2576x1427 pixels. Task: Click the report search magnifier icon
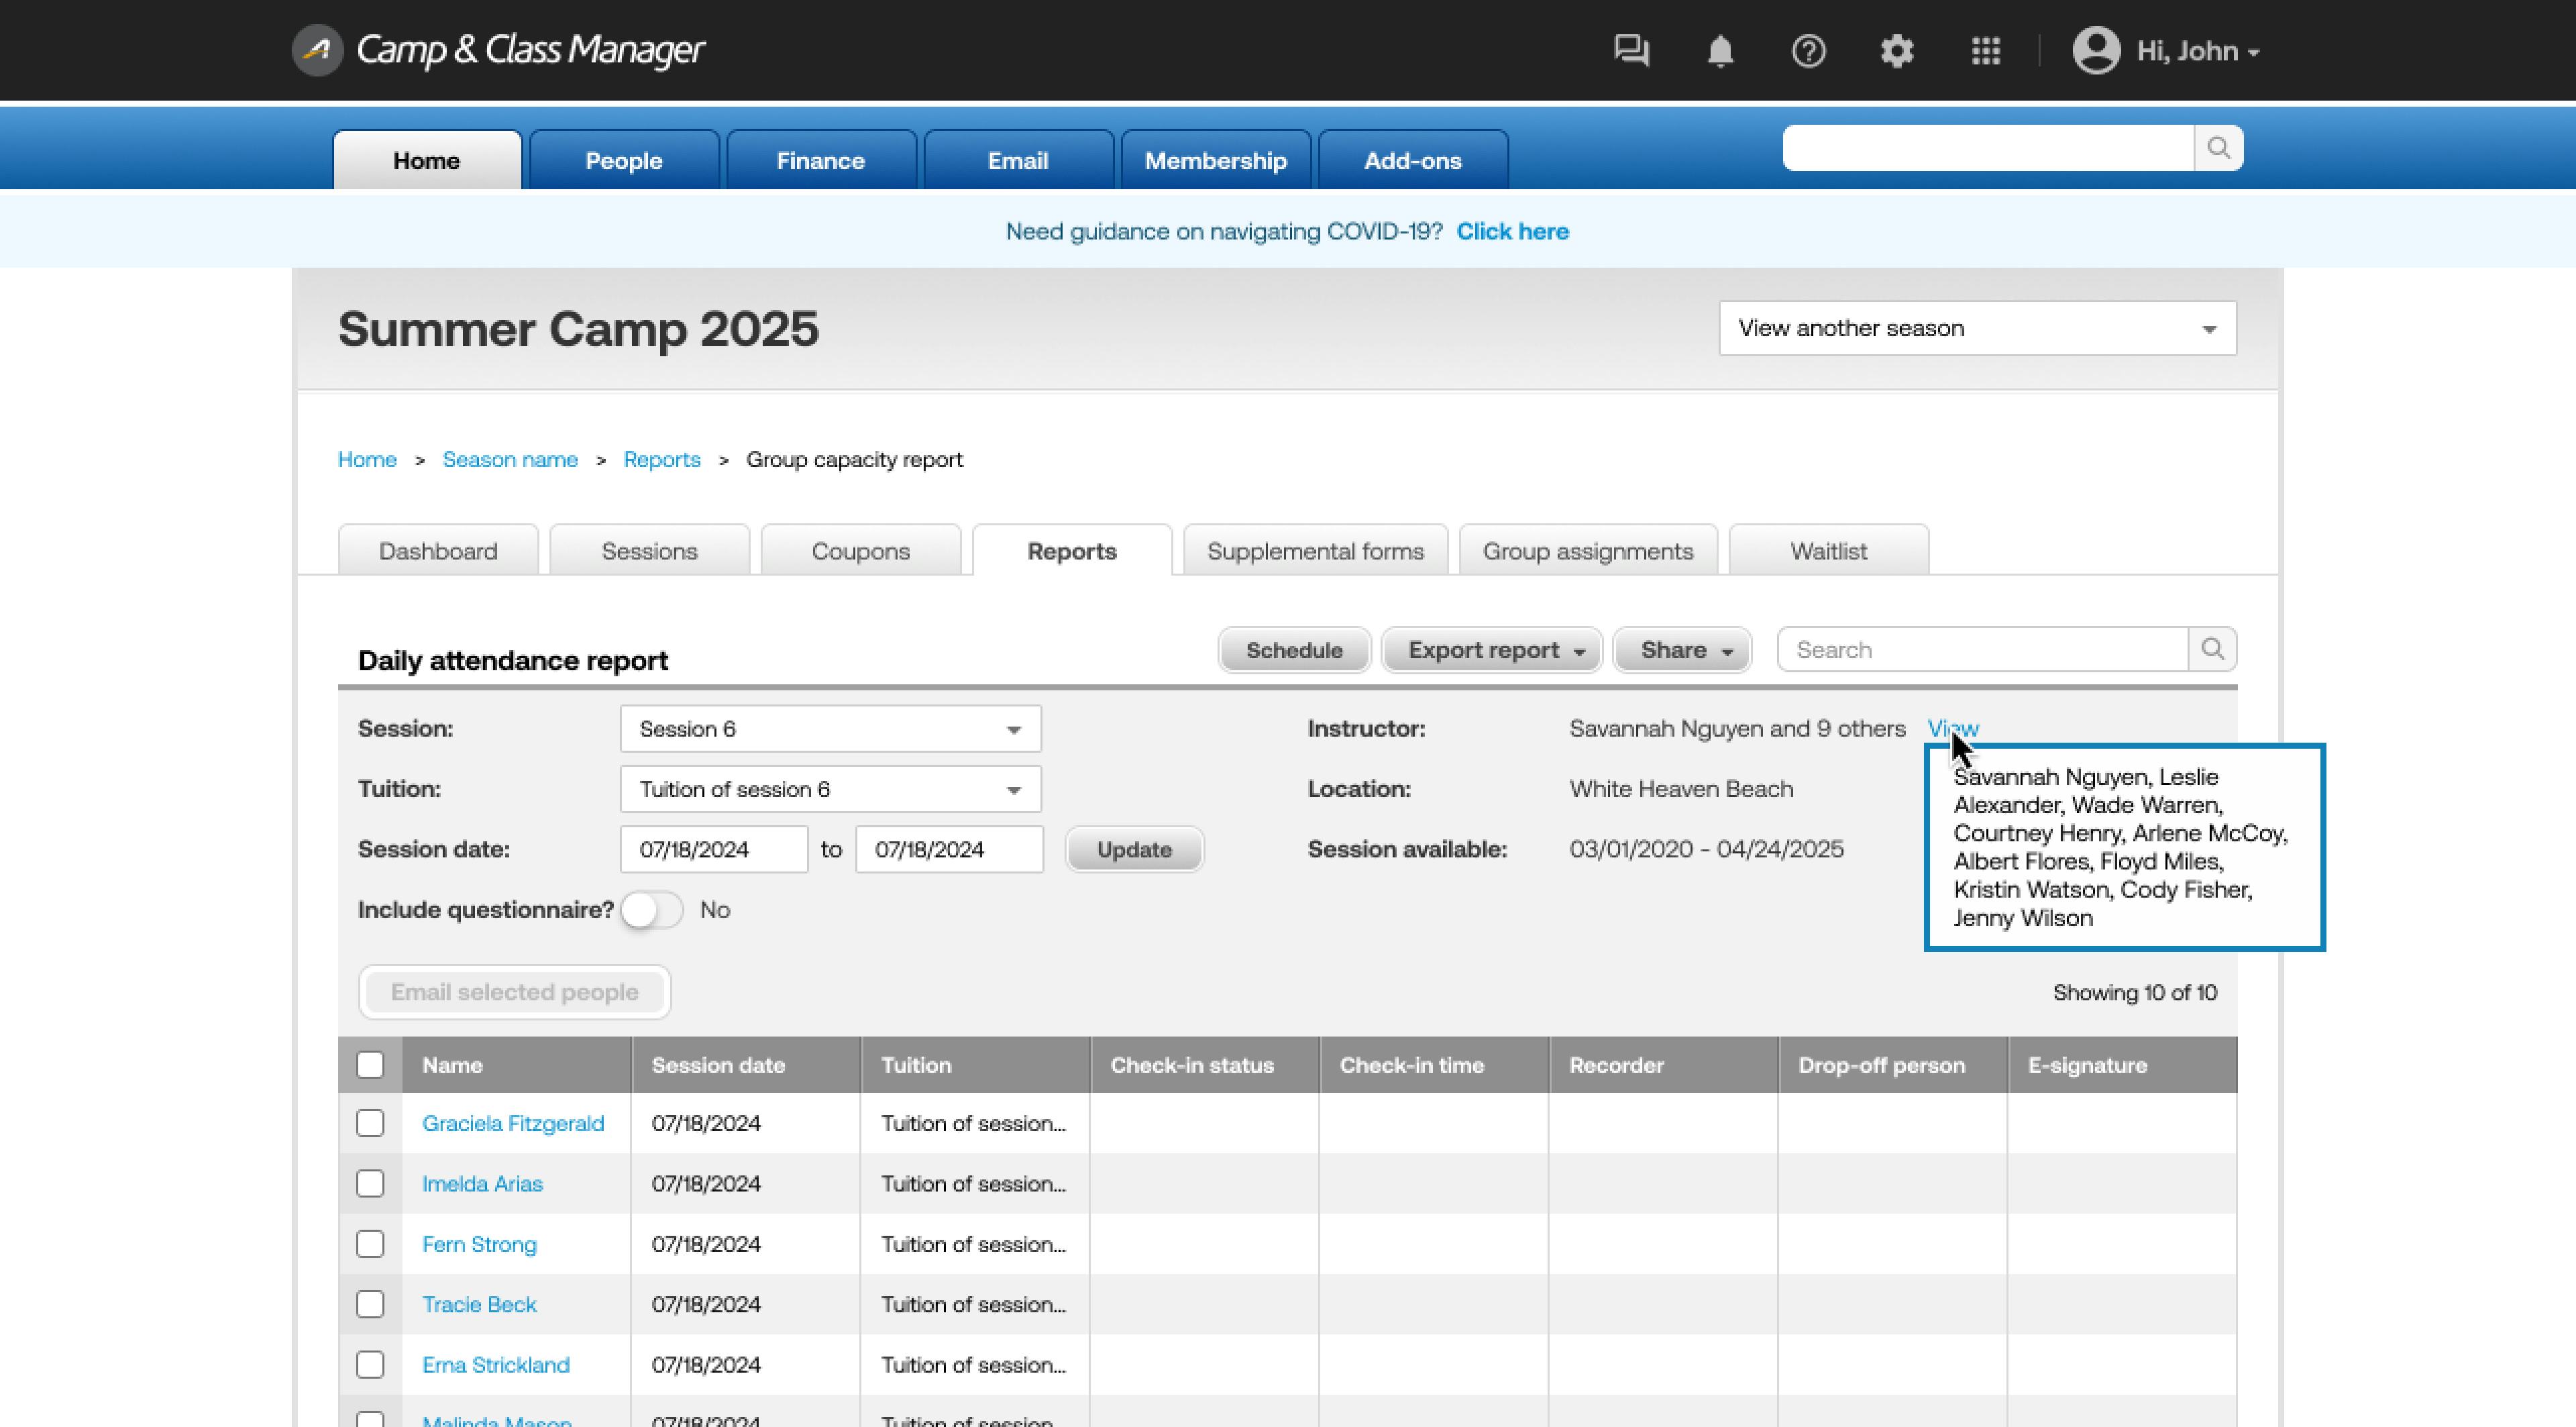coord(2214,649)
